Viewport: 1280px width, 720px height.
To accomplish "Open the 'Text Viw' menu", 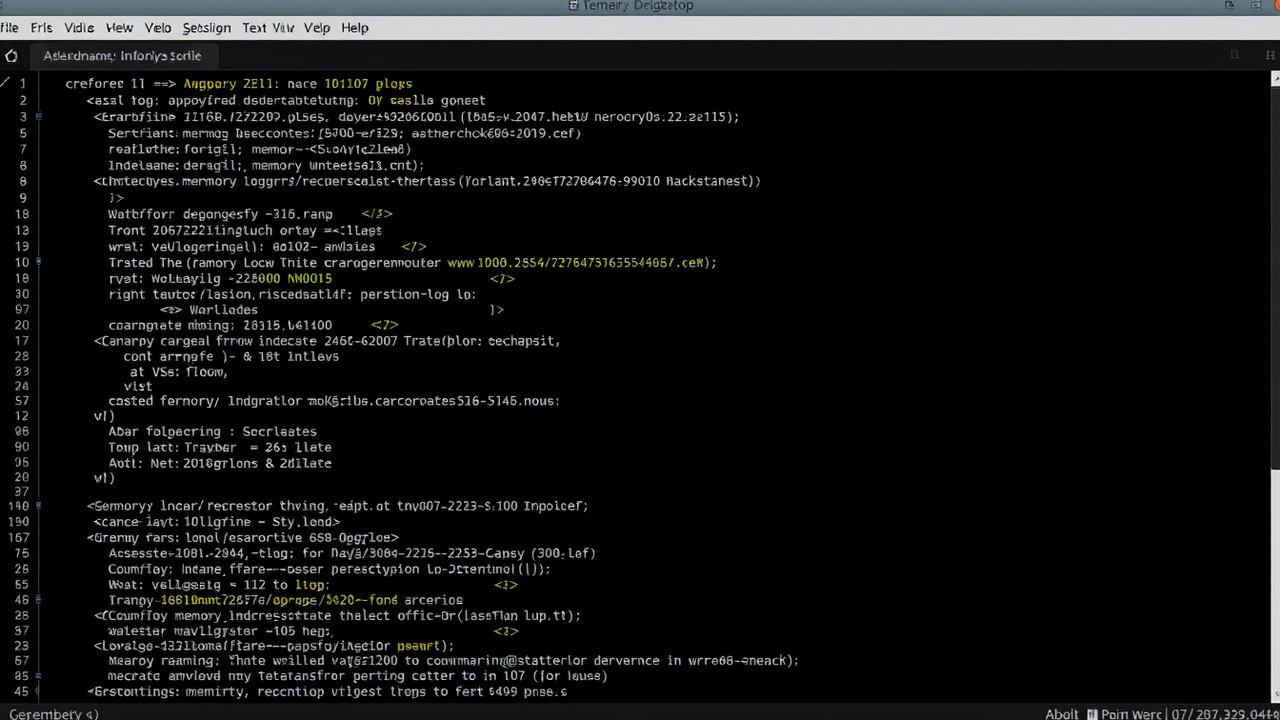I will 268,28.
